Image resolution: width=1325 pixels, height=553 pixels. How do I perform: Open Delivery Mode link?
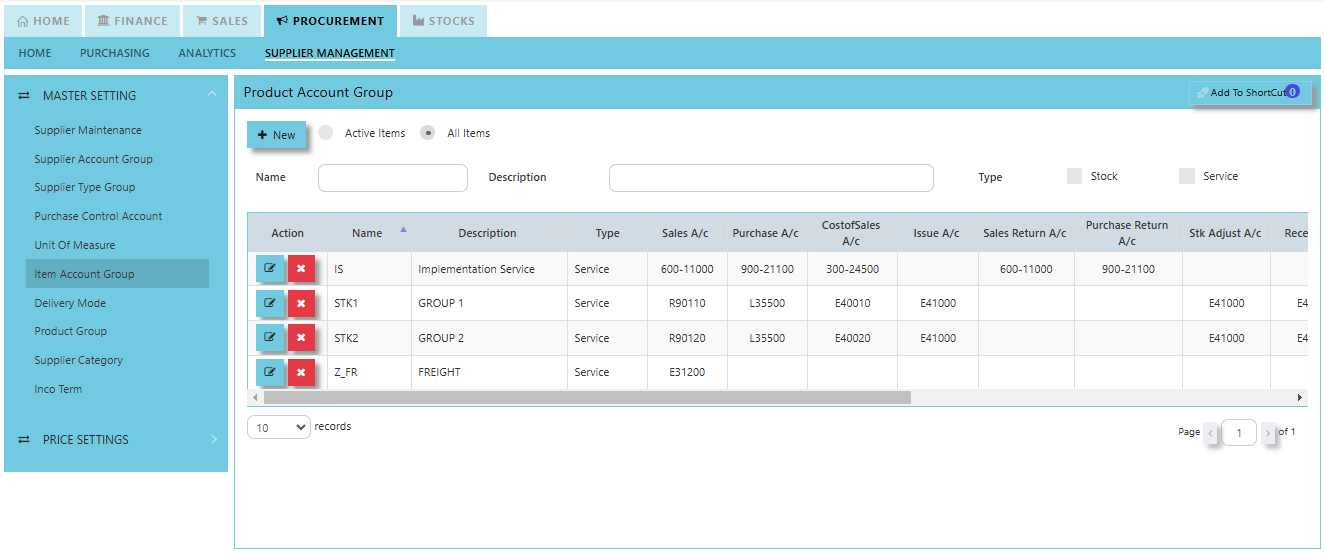tap(70, 303)
